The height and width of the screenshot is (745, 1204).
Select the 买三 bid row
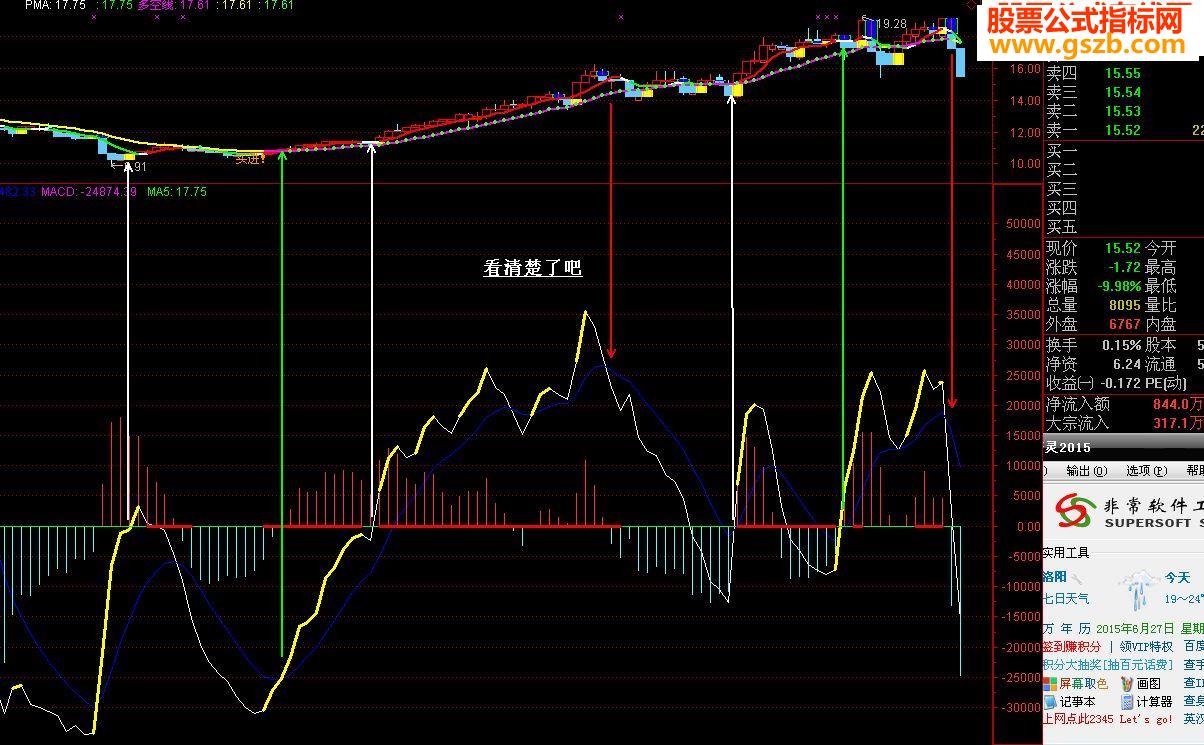(1124, 189)
